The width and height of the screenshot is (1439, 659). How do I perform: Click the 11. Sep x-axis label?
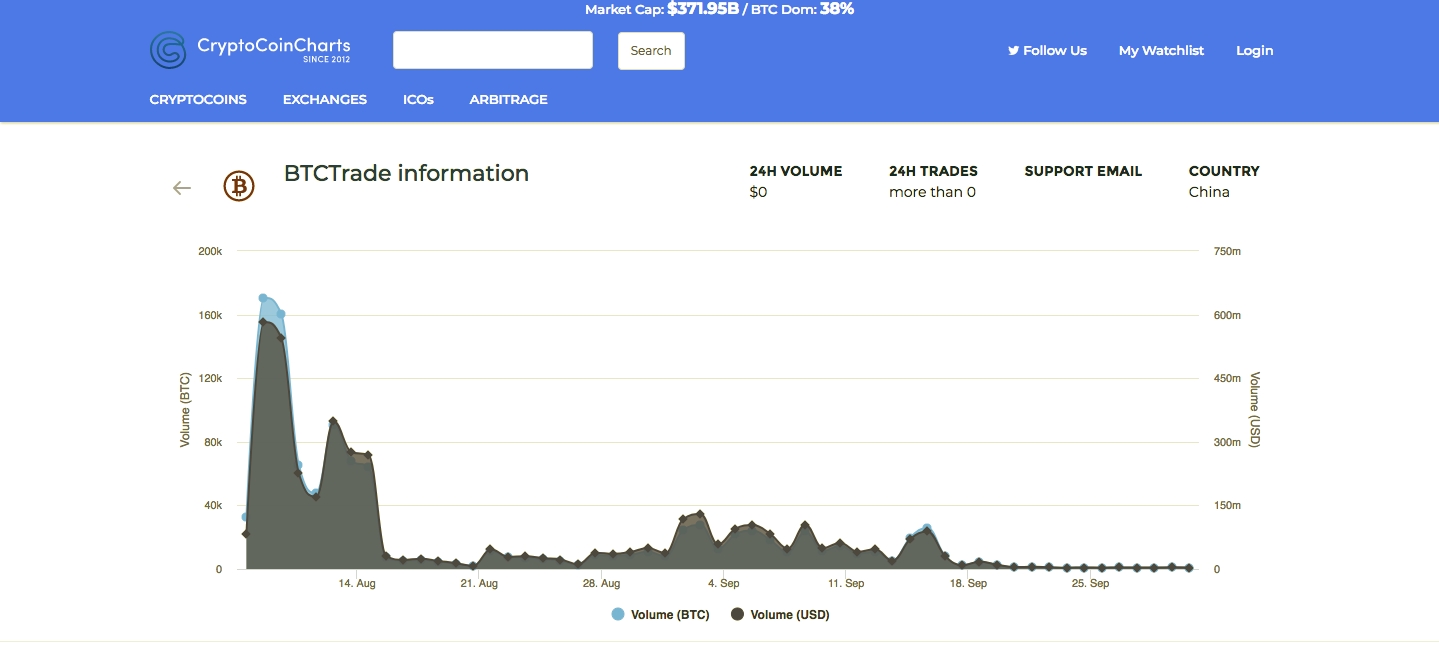846,583
